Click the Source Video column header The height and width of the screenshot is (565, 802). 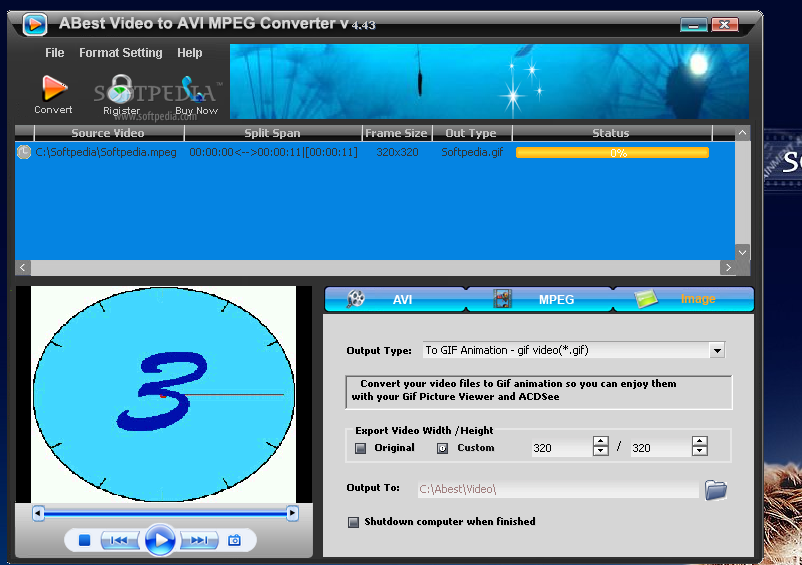(108, 133)
